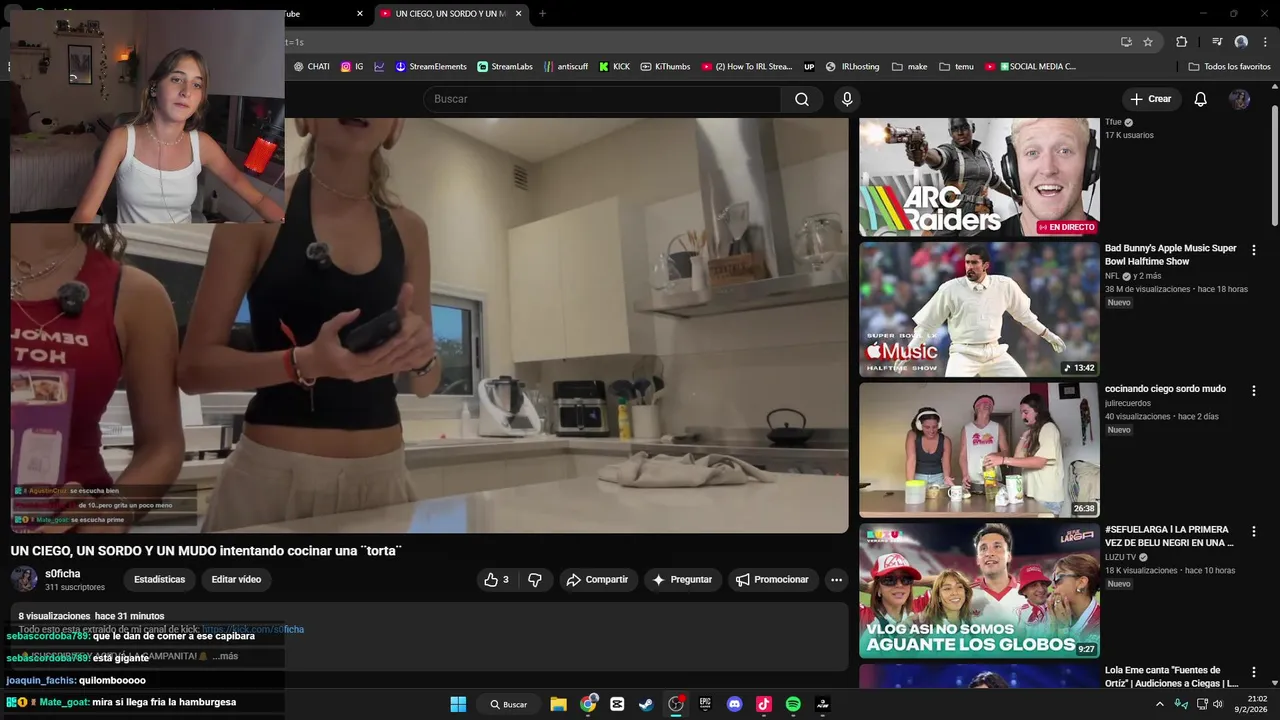Open Chrome media control icon

tap(1217, 42)
